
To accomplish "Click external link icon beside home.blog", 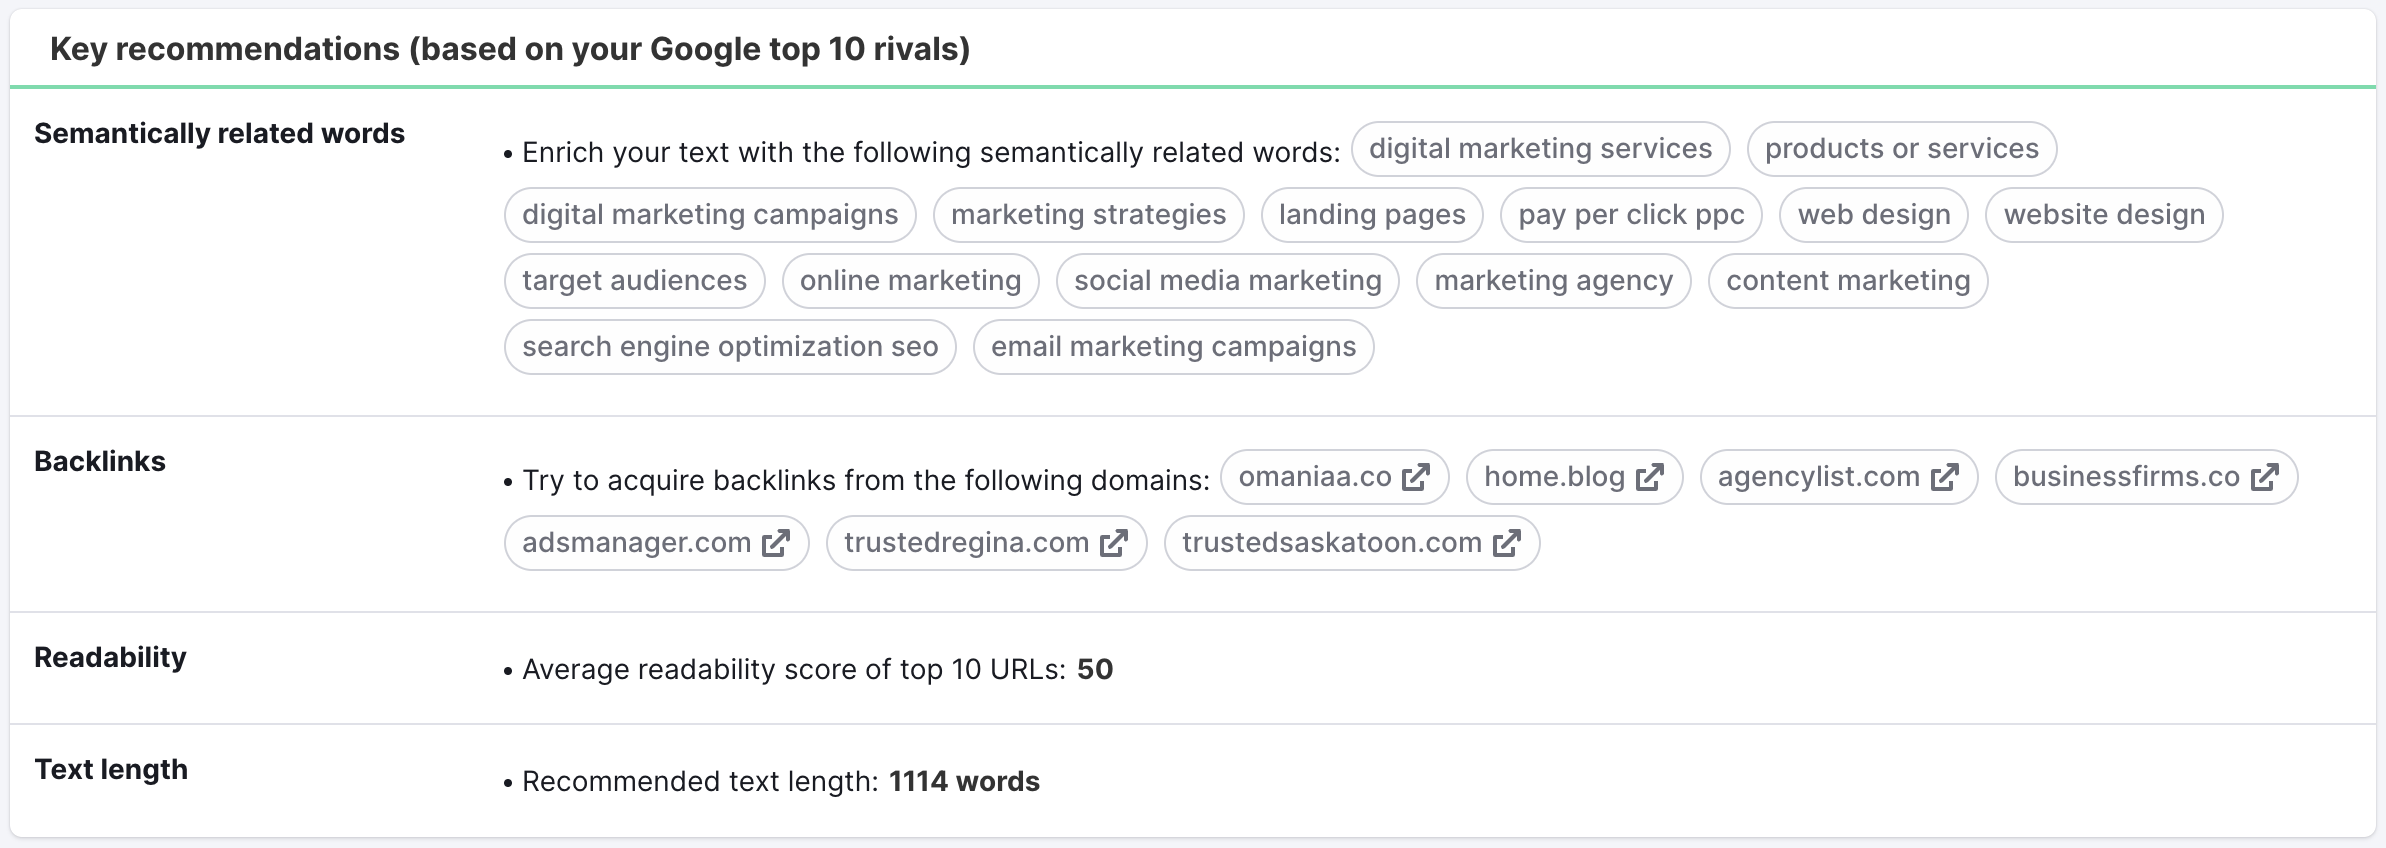I will pos(1650,477).
